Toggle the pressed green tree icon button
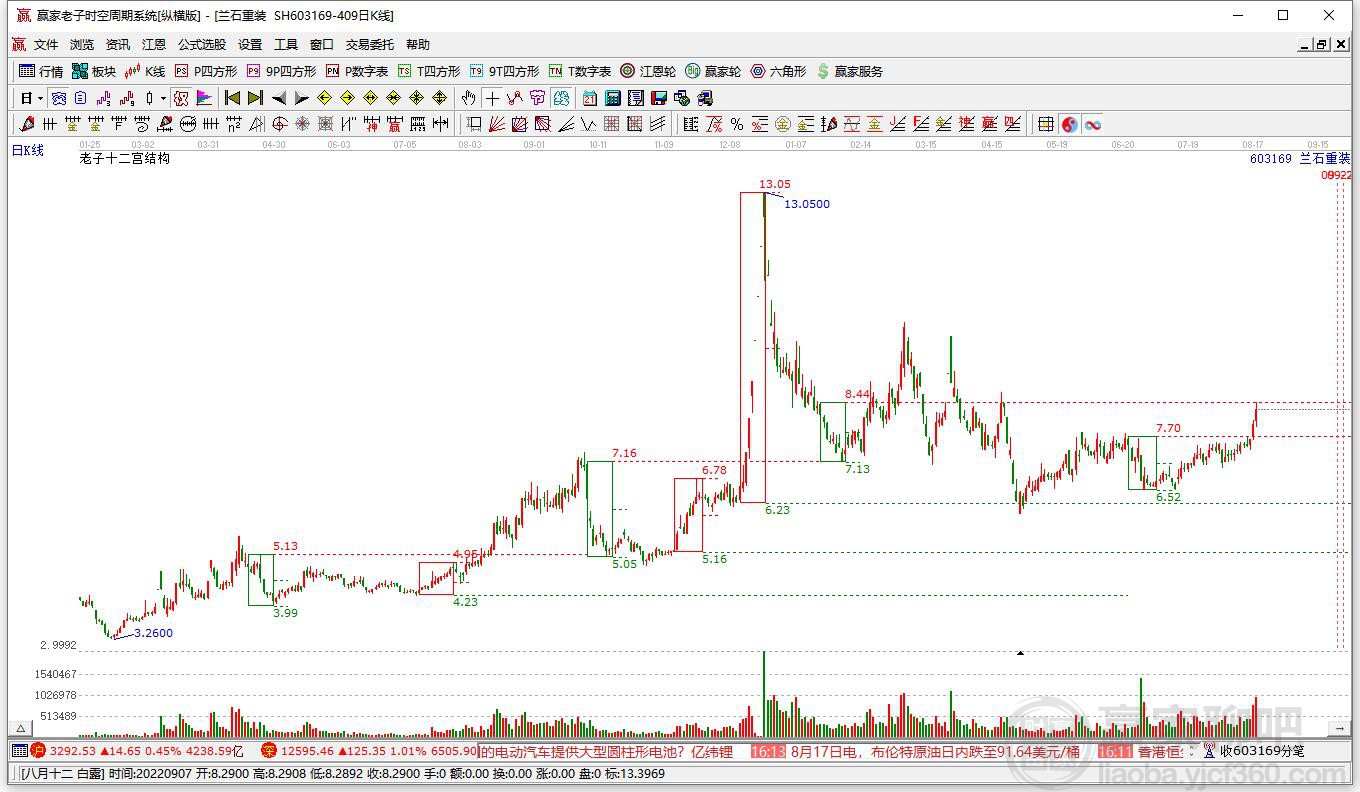Image resolution: width=1360 pixels, height=792 pixels. click(x=561, y=98)
